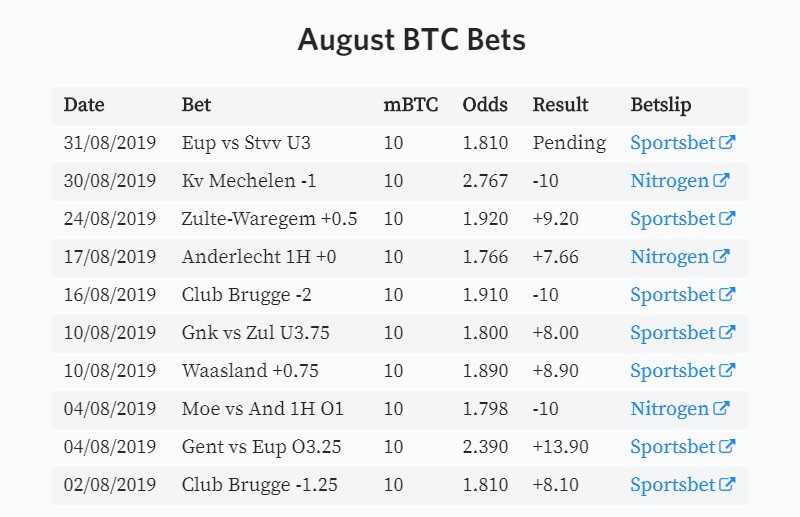Click the Odds column header
800x517 pixels.
point(485,105)
